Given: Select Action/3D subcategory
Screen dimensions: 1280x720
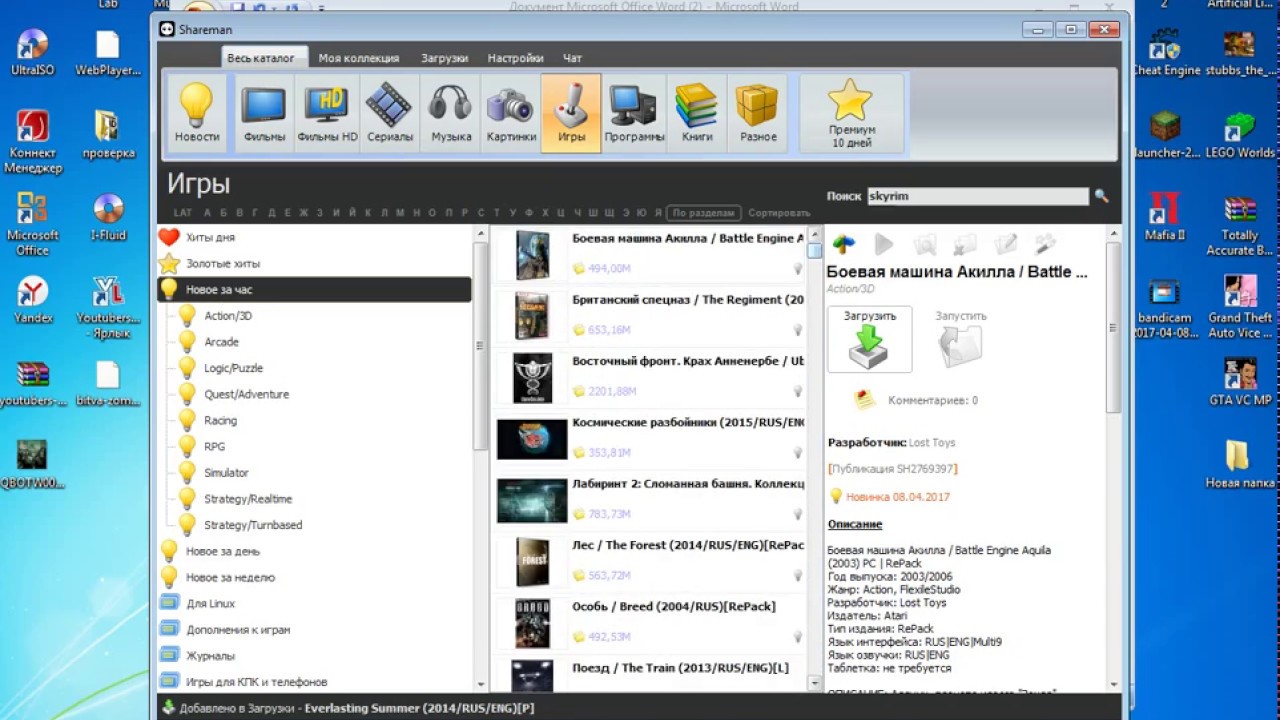Looking at the screenshot, I should point(228,316).
